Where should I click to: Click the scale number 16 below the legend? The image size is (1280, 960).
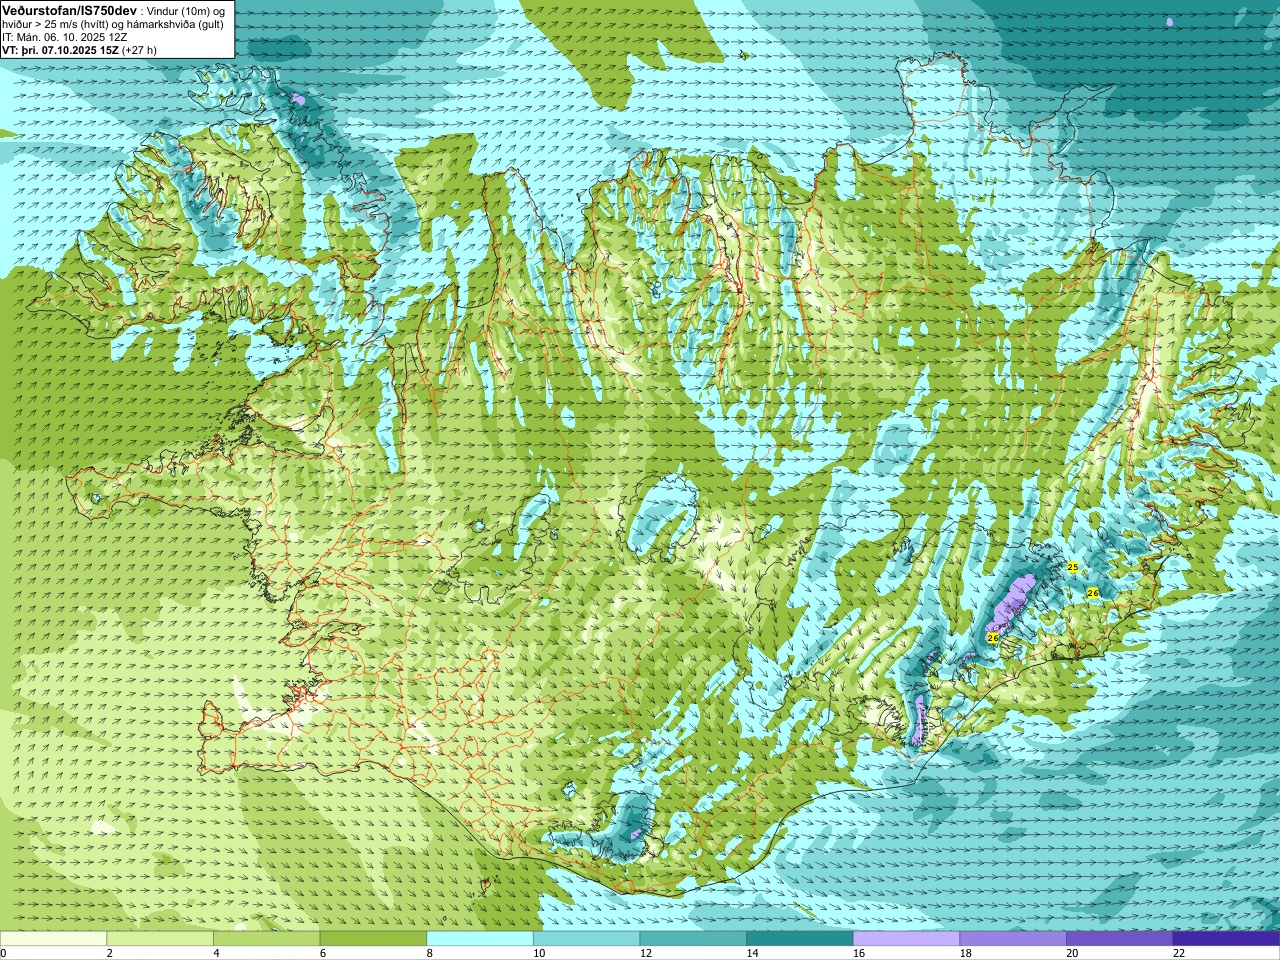(x=859, y=953)
